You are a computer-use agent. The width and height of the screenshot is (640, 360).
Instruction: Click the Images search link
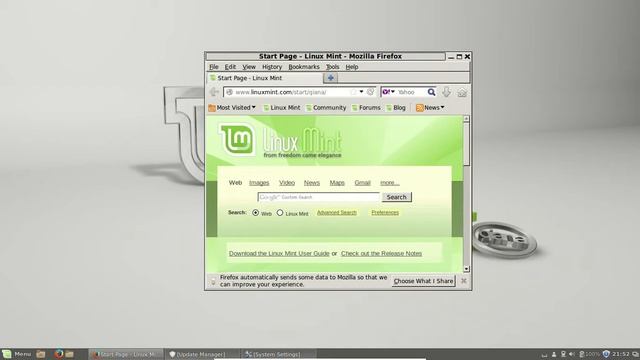[x=259, y=183]
